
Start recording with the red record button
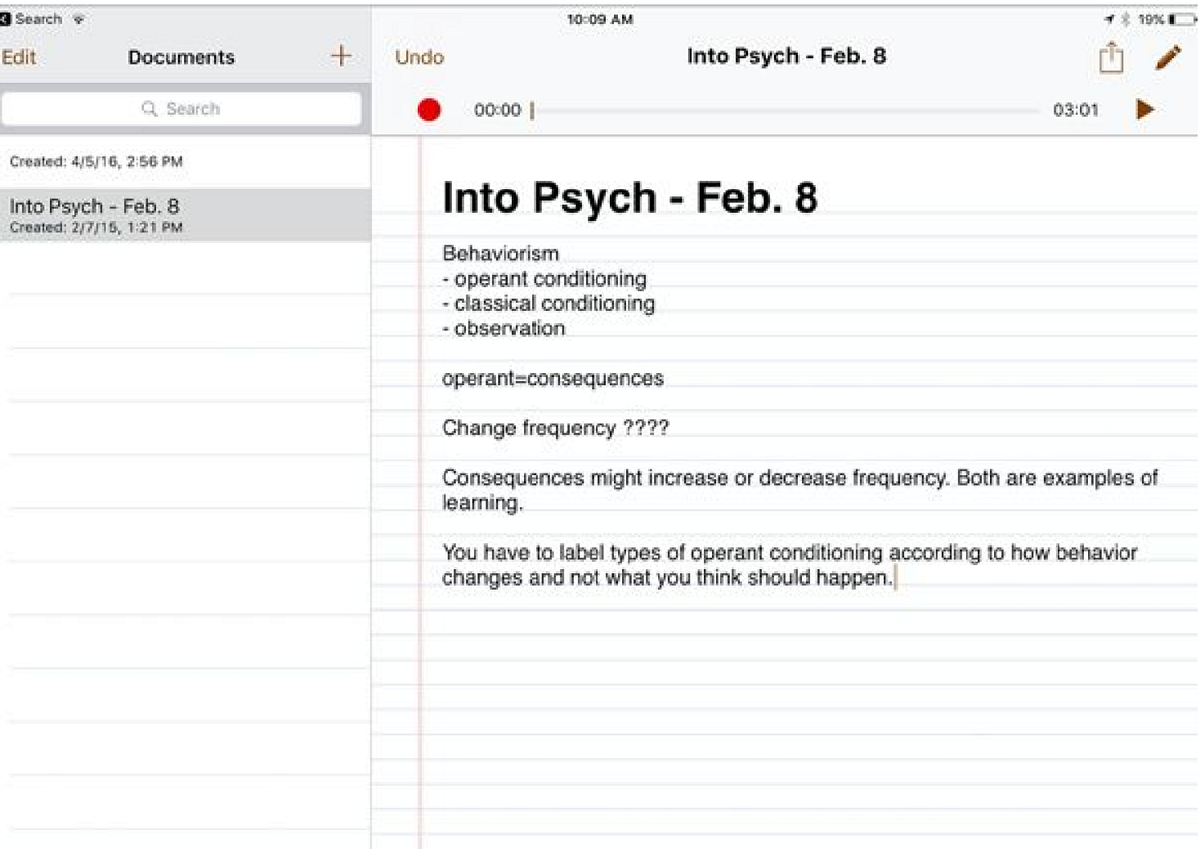point(429,110)
